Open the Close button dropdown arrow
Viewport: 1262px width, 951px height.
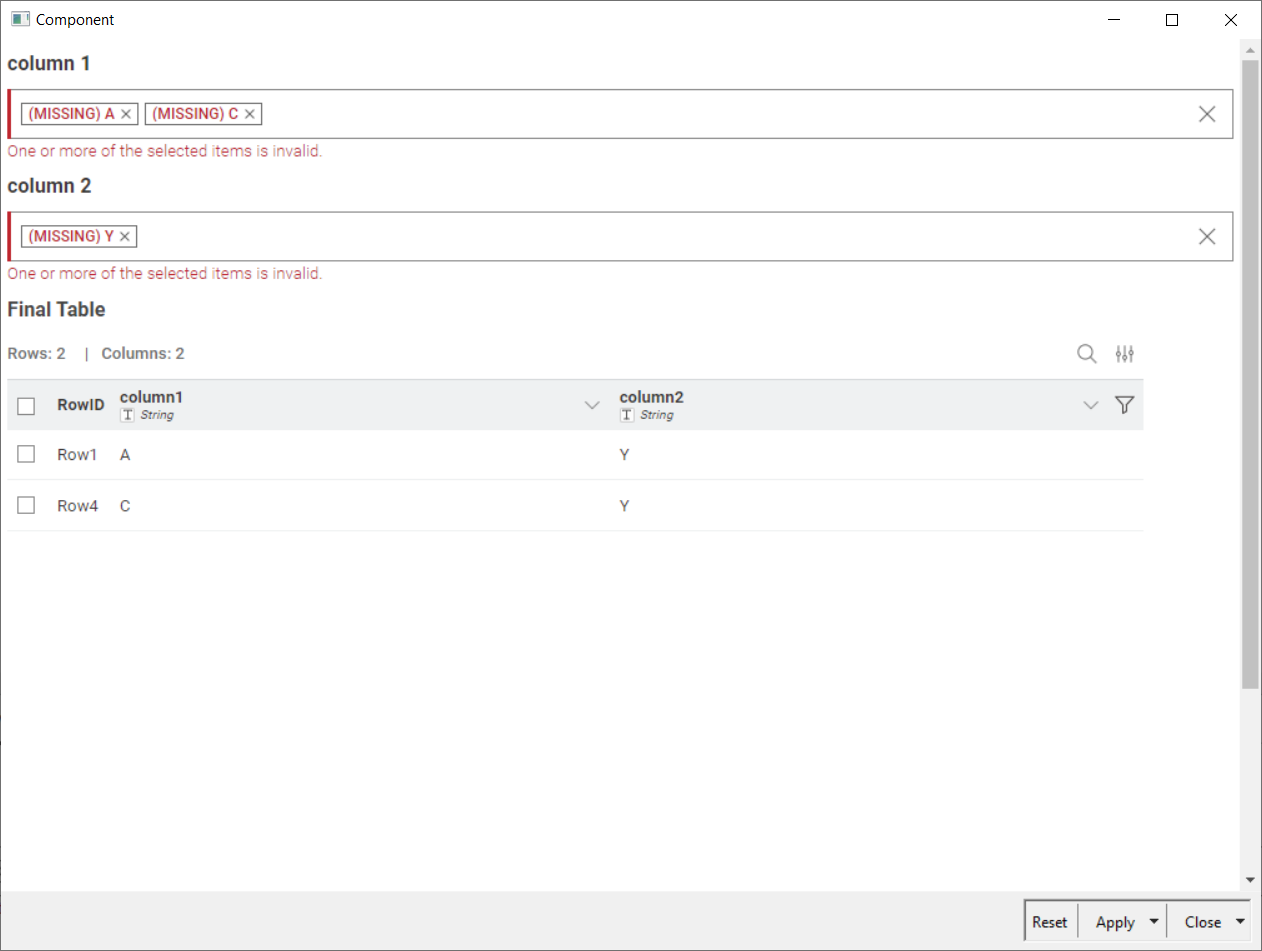[1240, 922]
